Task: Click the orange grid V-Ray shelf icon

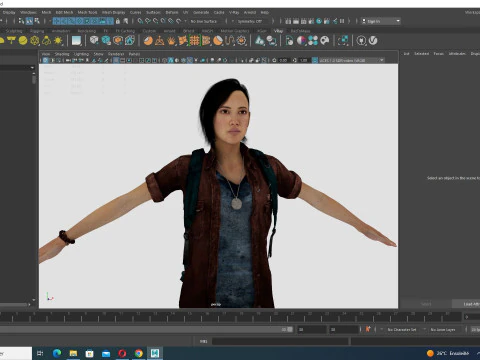Action: pyautogui.click(x=195, y=41)
